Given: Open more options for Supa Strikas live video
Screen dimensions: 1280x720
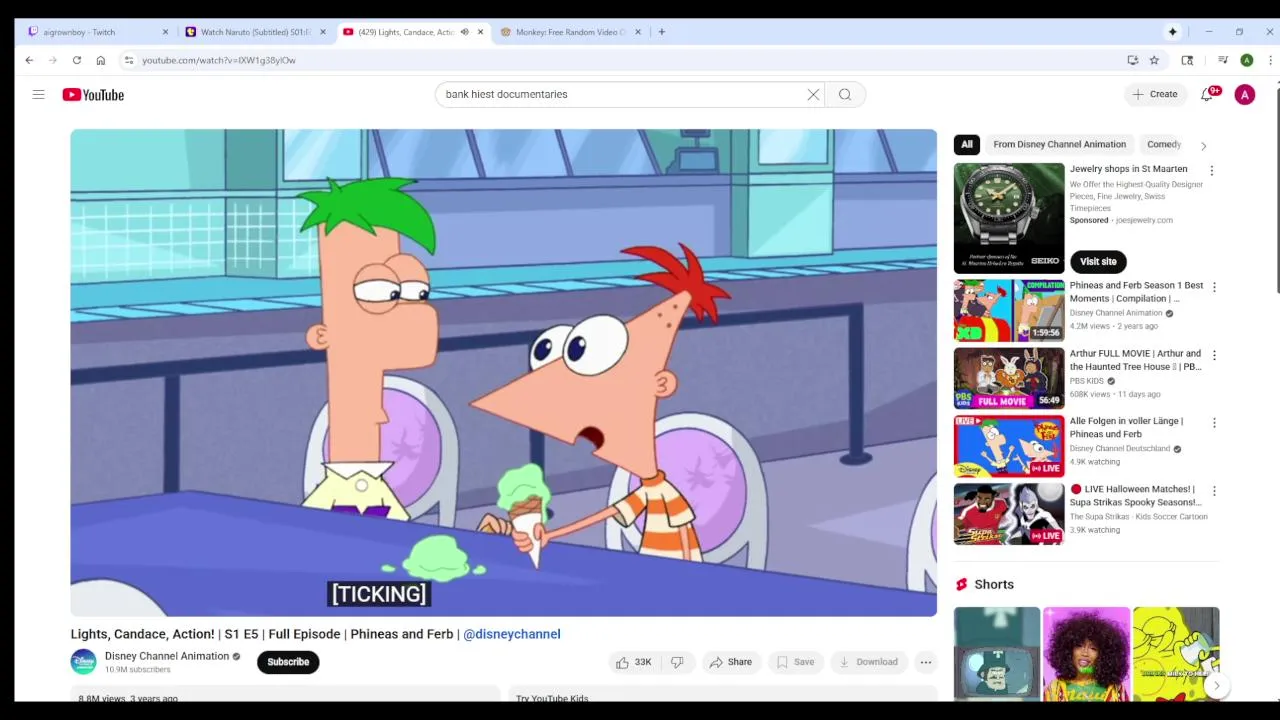Looking at the screenshot, I should click(1214, 491).
